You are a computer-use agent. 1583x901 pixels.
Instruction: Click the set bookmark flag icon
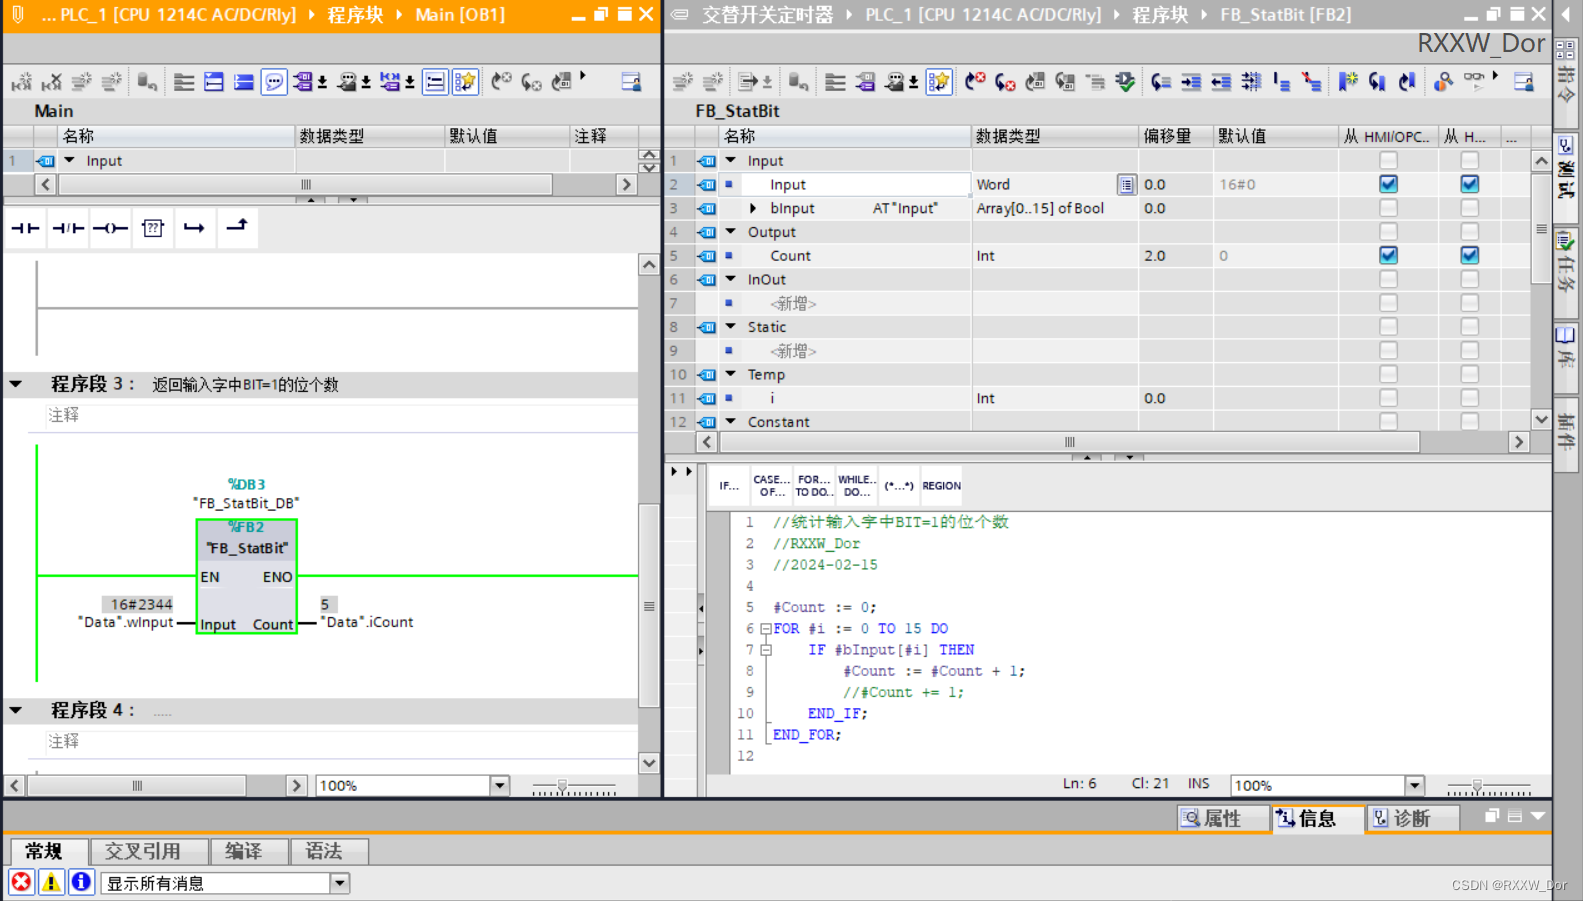point(1348,82)
